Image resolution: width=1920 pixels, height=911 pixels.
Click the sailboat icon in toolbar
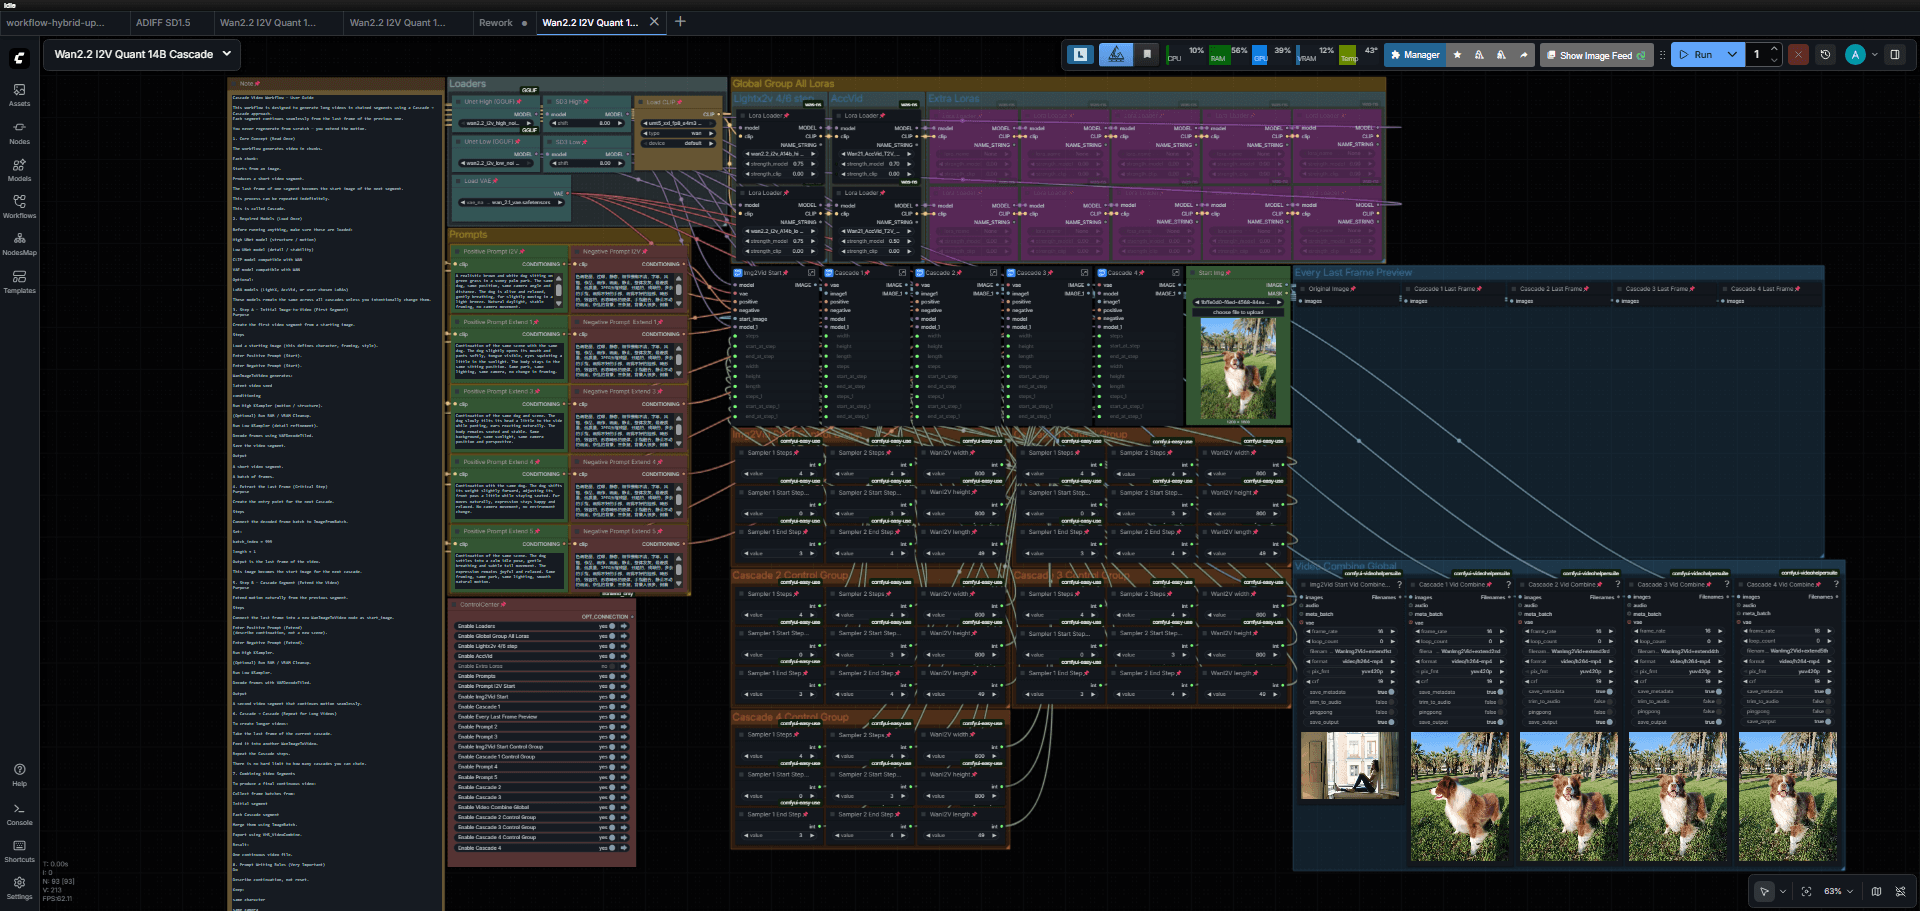[x=1116, y=55]
